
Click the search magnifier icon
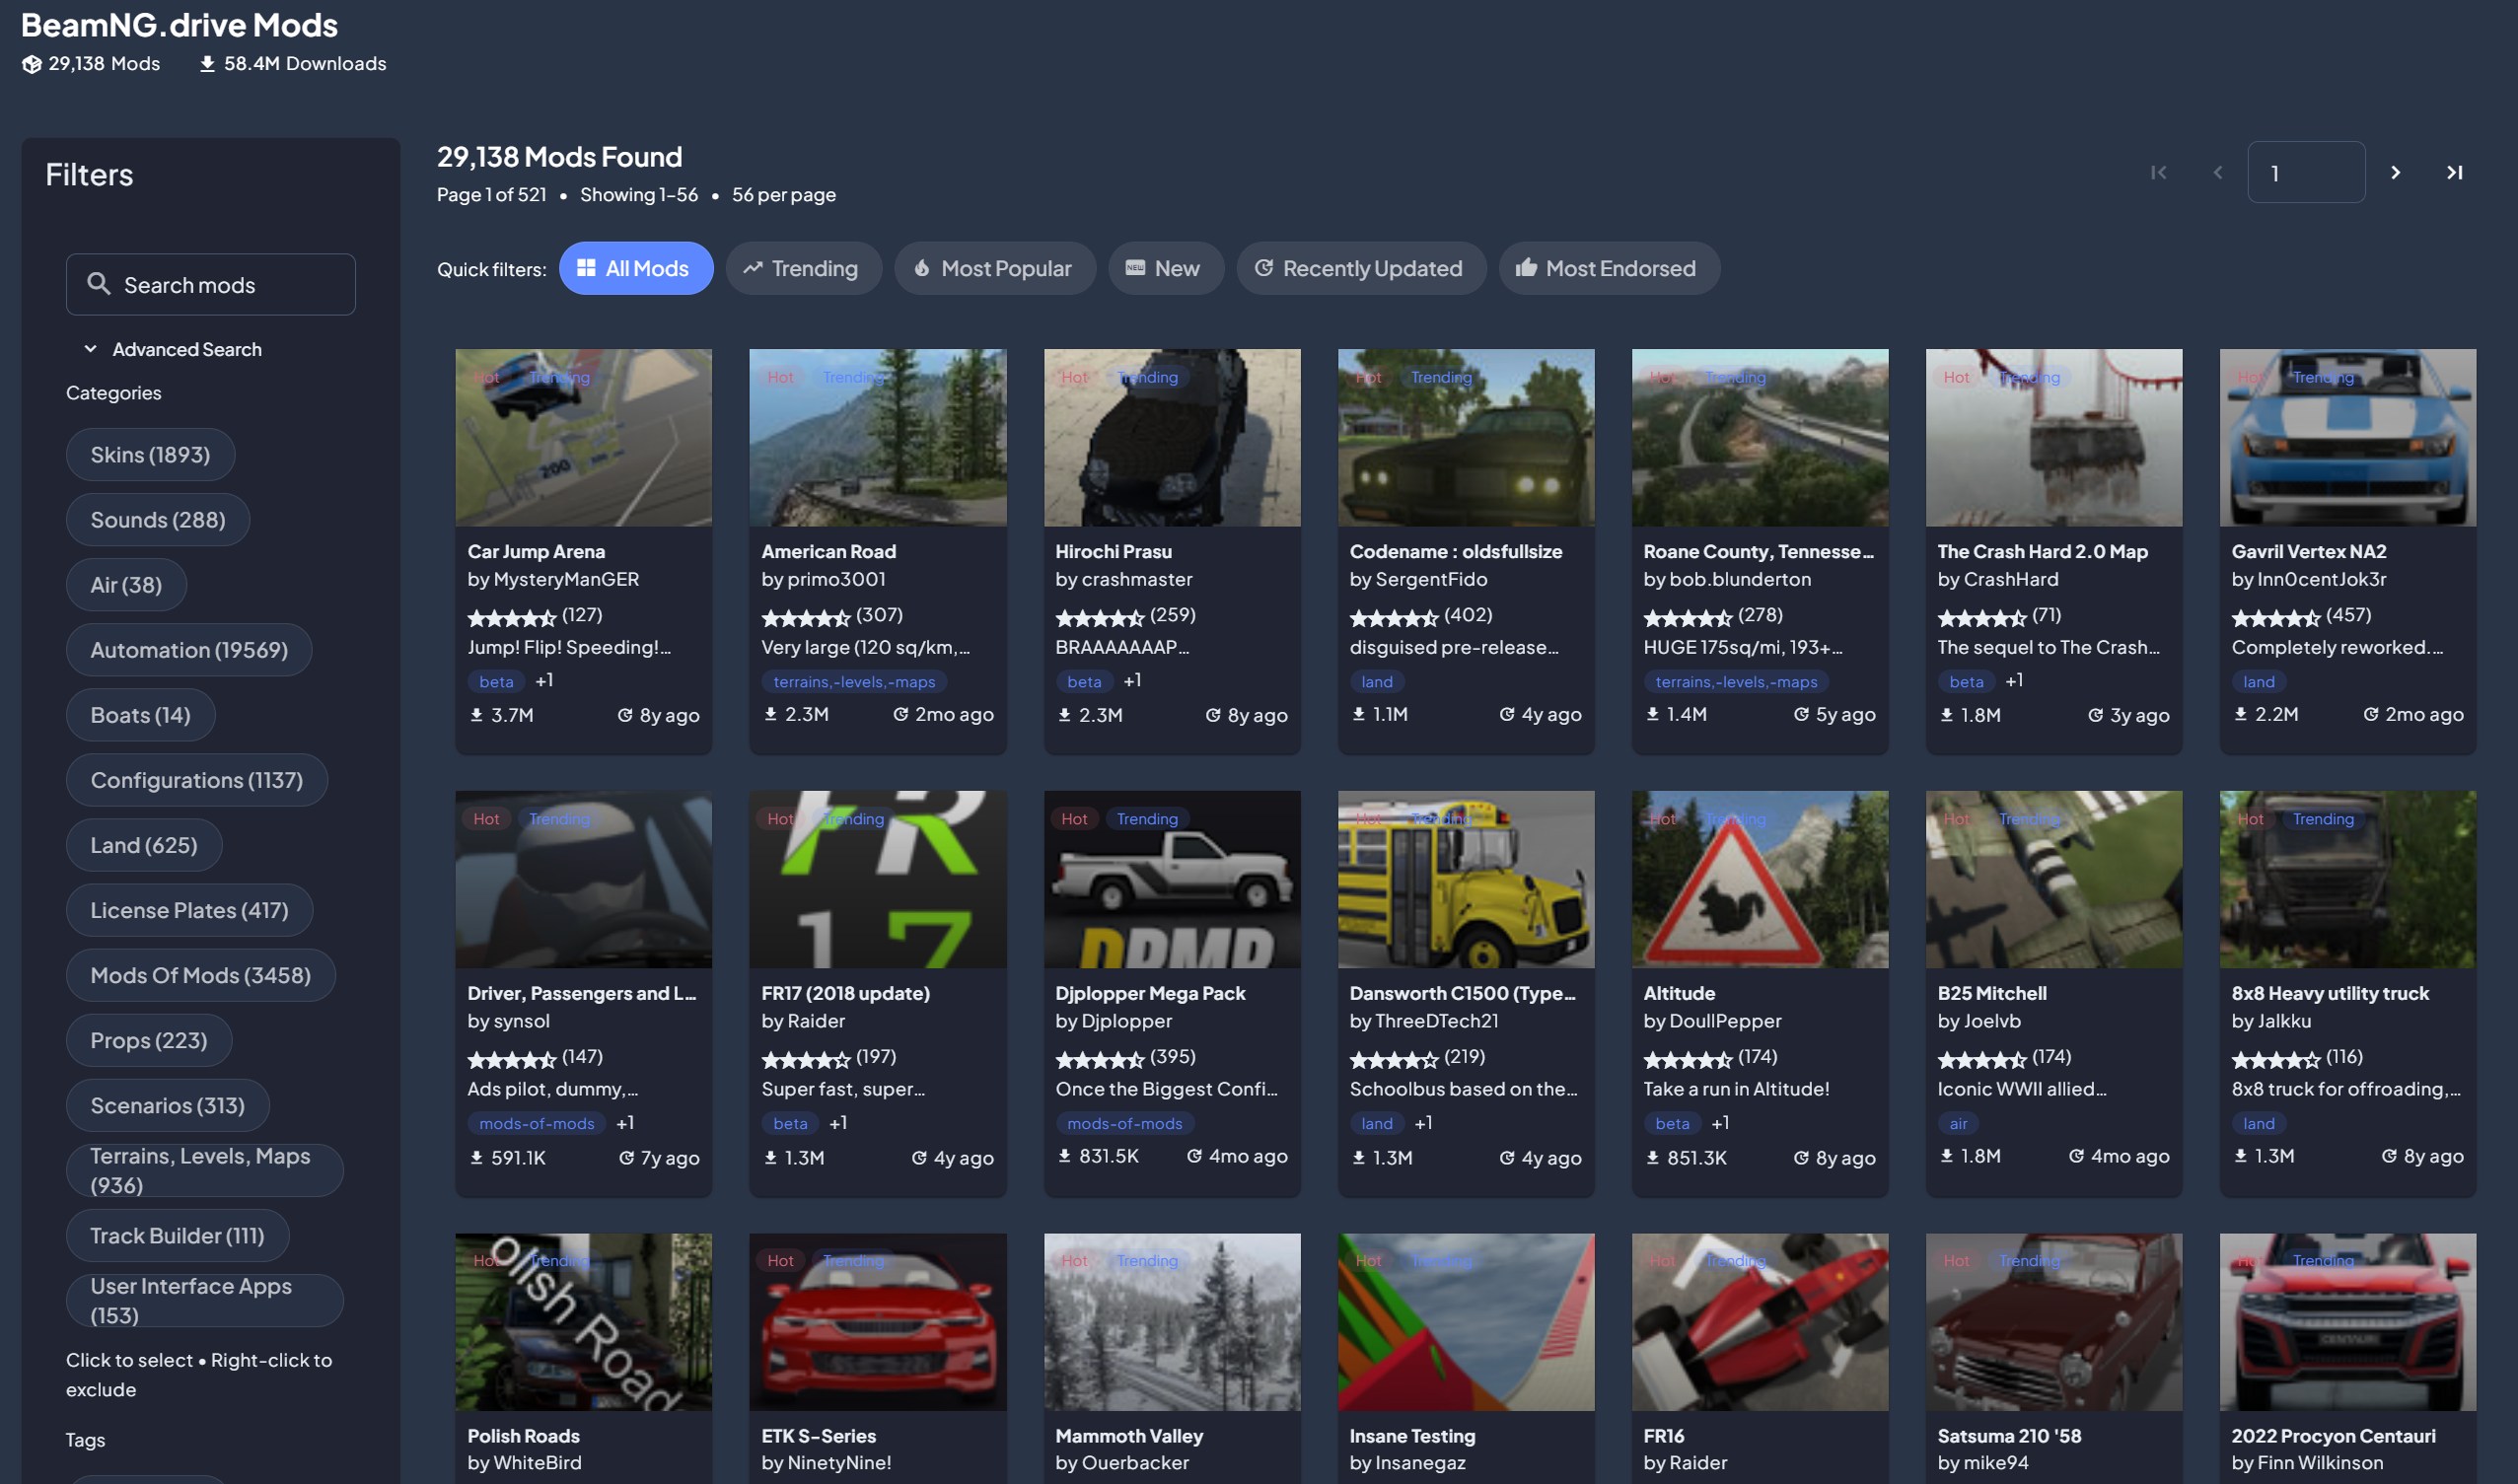[x=98, y=284]
